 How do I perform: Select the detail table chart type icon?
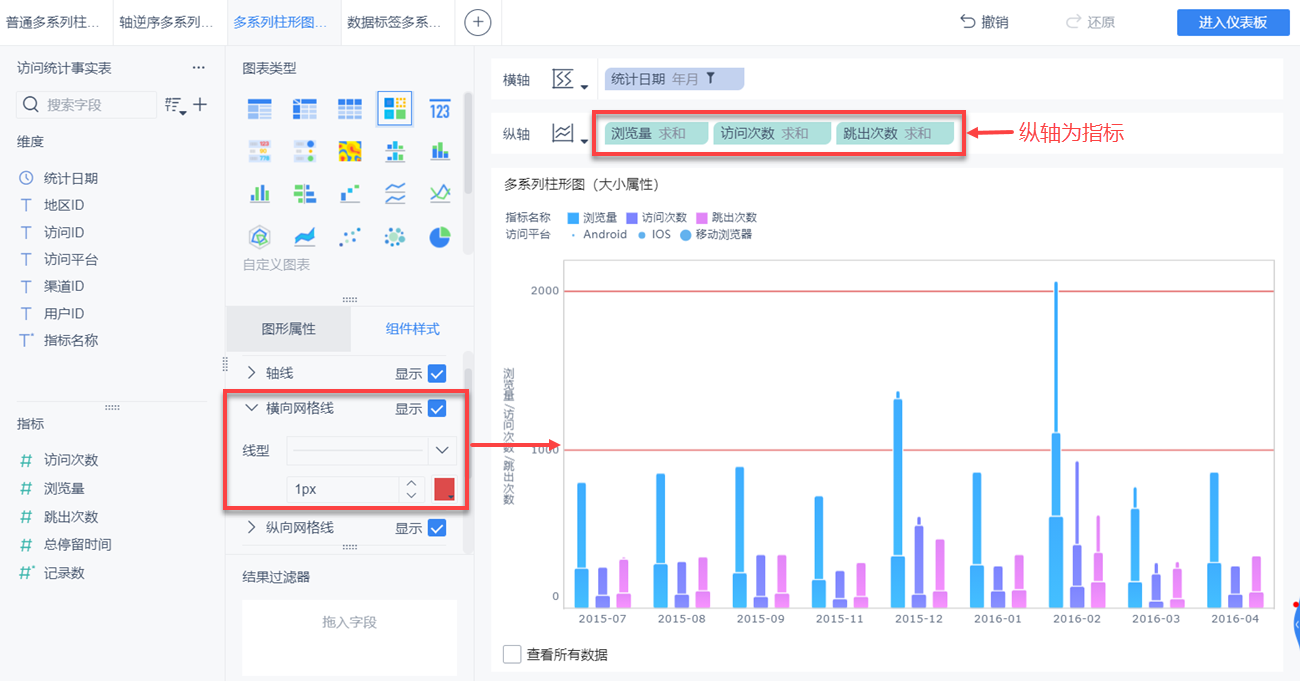point(350,108)
